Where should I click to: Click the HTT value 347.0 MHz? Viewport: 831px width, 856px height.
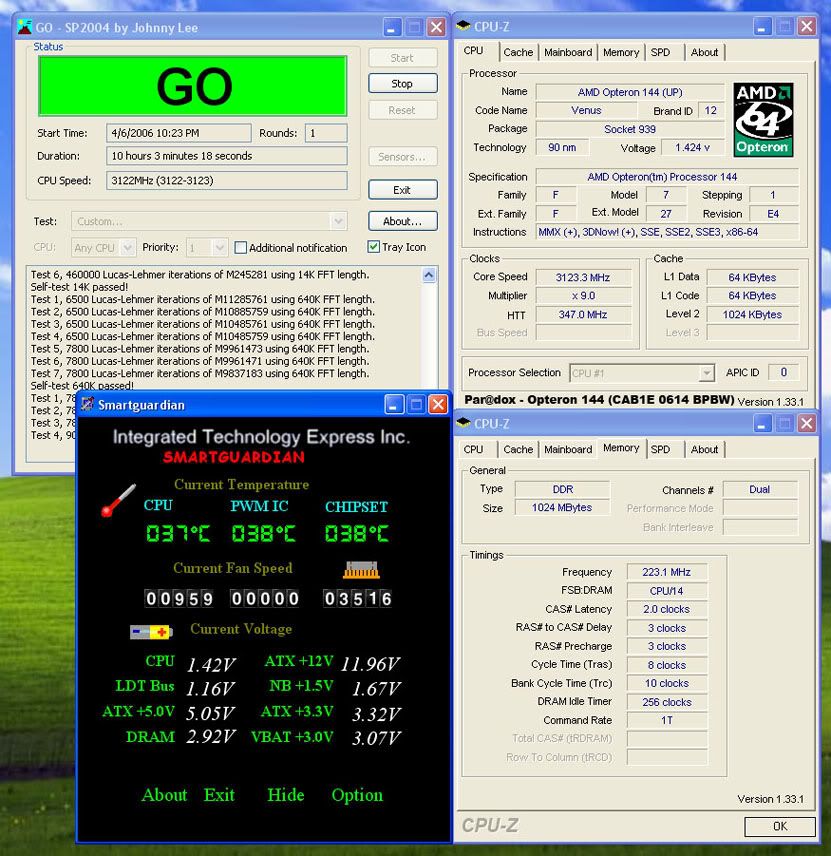coord(583,314)
